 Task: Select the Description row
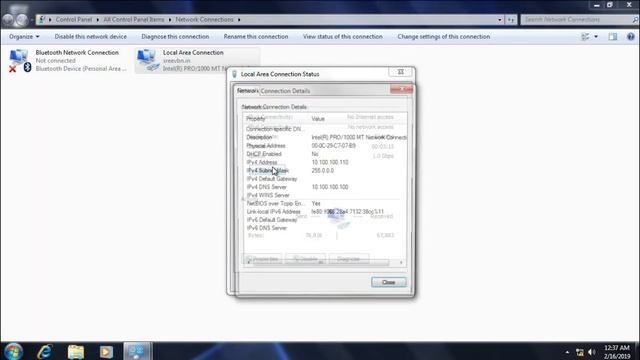[x=325, y=137]
